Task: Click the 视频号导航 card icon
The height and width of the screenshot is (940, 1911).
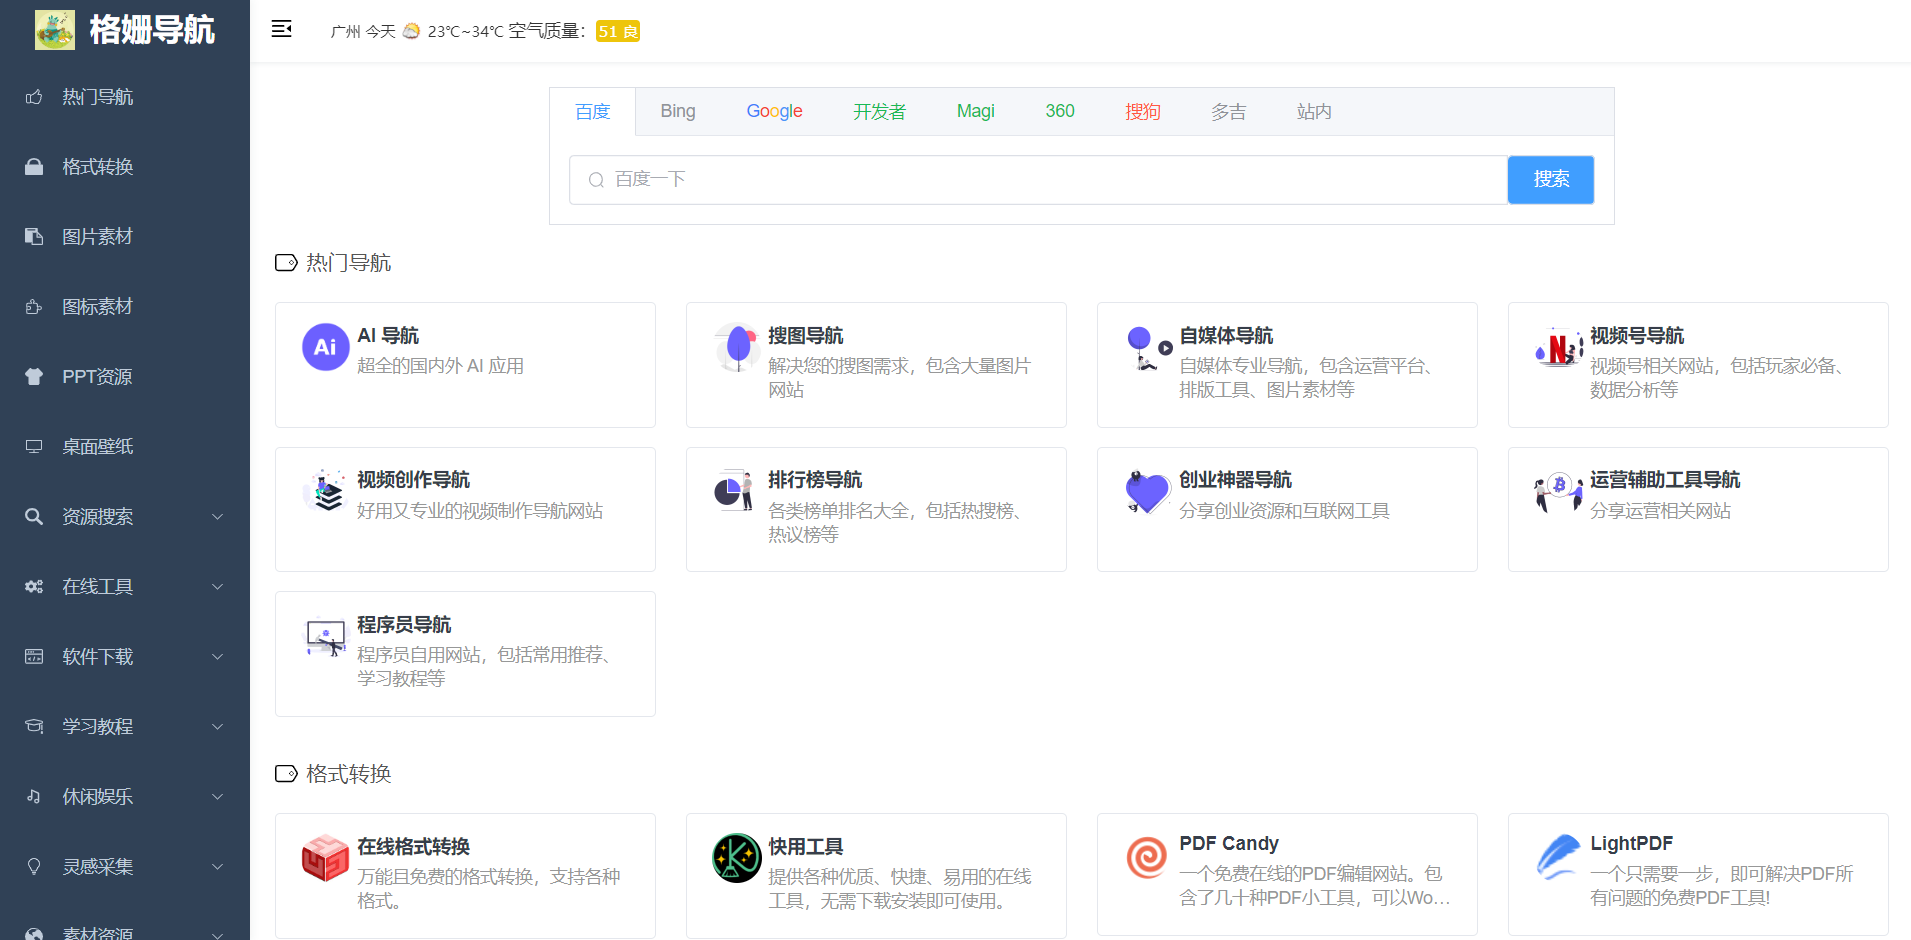Action: point(1559,347)
